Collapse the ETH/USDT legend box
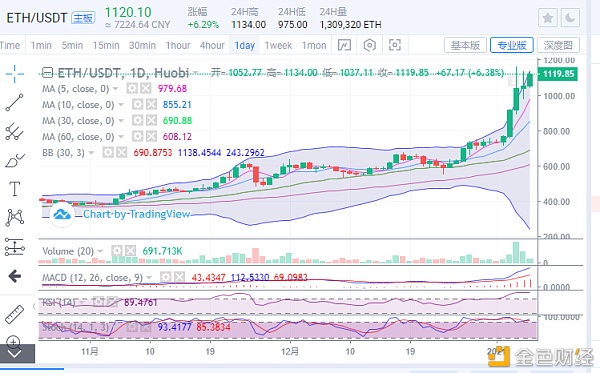600x373 pixels. (x=47, y=72)
